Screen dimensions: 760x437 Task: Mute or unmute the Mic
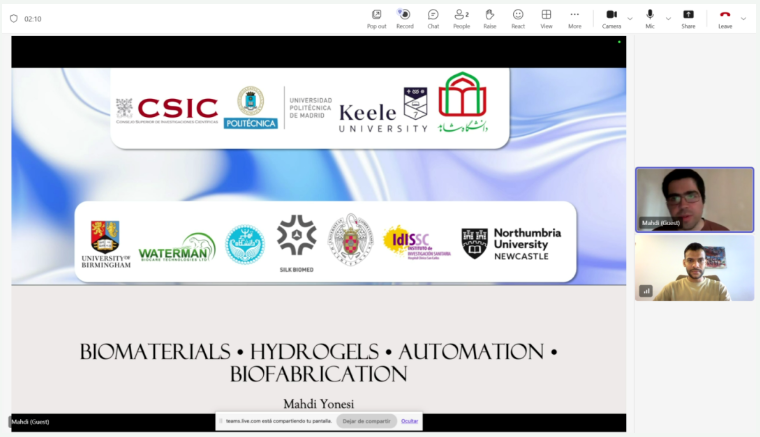pyautogui.click(x=650, y=19)
